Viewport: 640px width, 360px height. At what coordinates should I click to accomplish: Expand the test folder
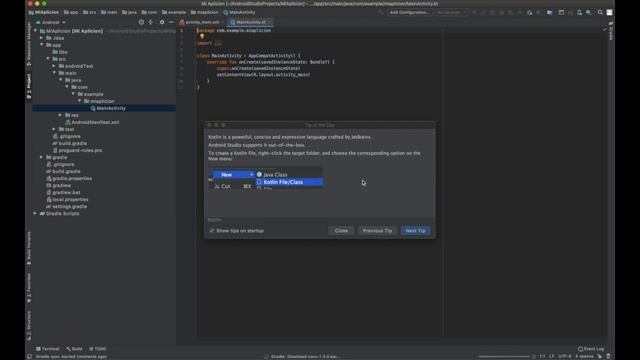pos(54,129)
